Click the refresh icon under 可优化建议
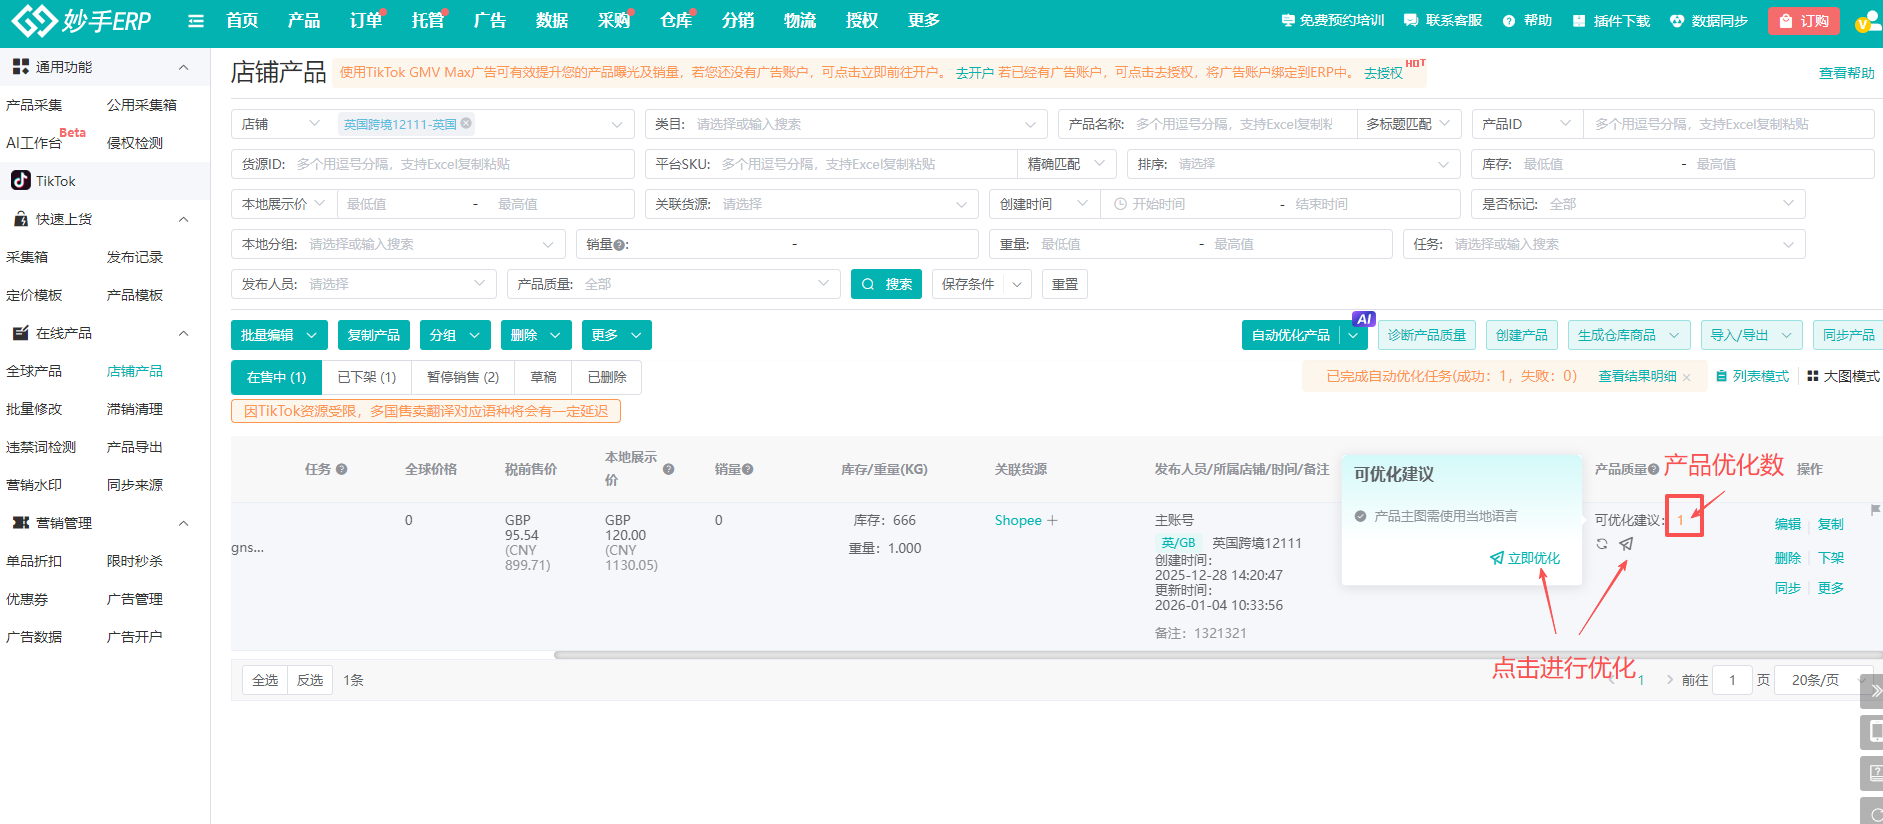Image resolution: width=1883 pixels, height=824 pixels. (x=1602, y=544)
